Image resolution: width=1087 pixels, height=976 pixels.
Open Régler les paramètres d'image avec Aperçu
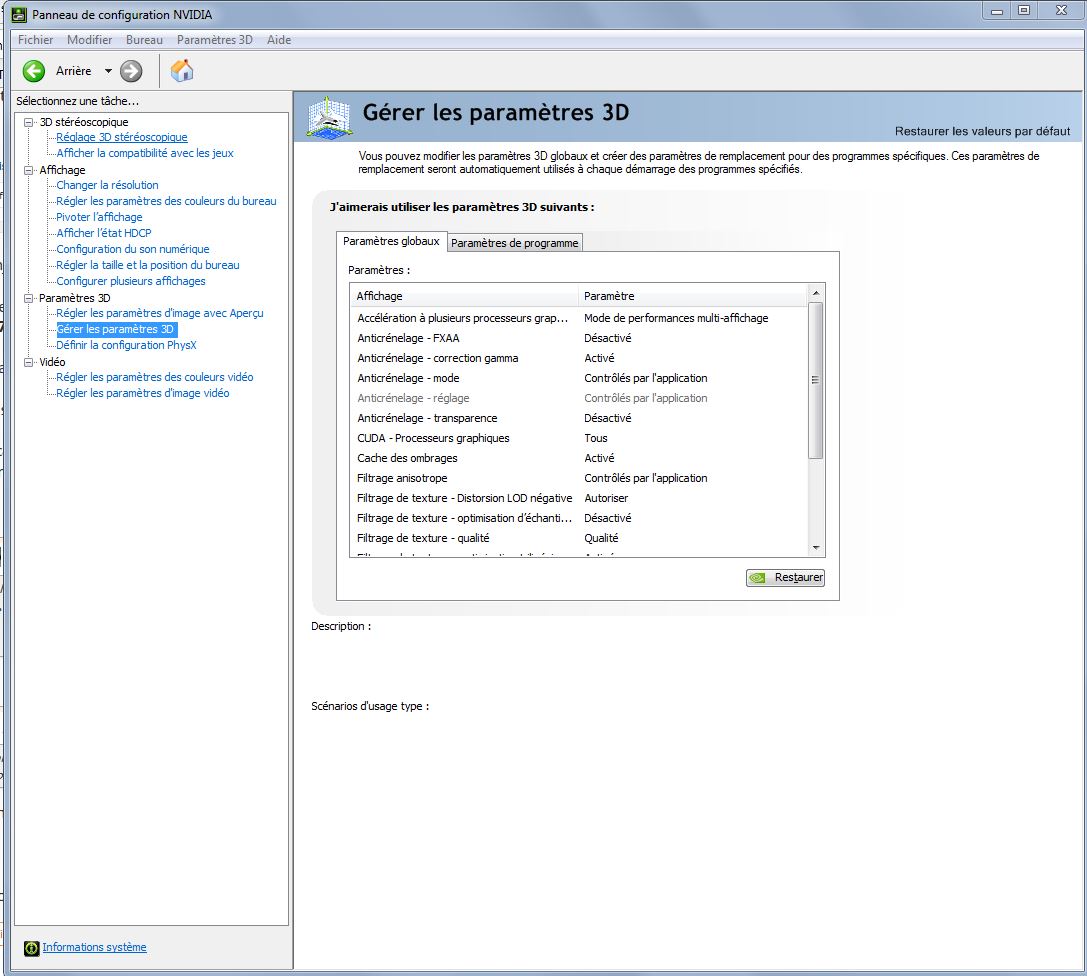(x=160, y=313)
